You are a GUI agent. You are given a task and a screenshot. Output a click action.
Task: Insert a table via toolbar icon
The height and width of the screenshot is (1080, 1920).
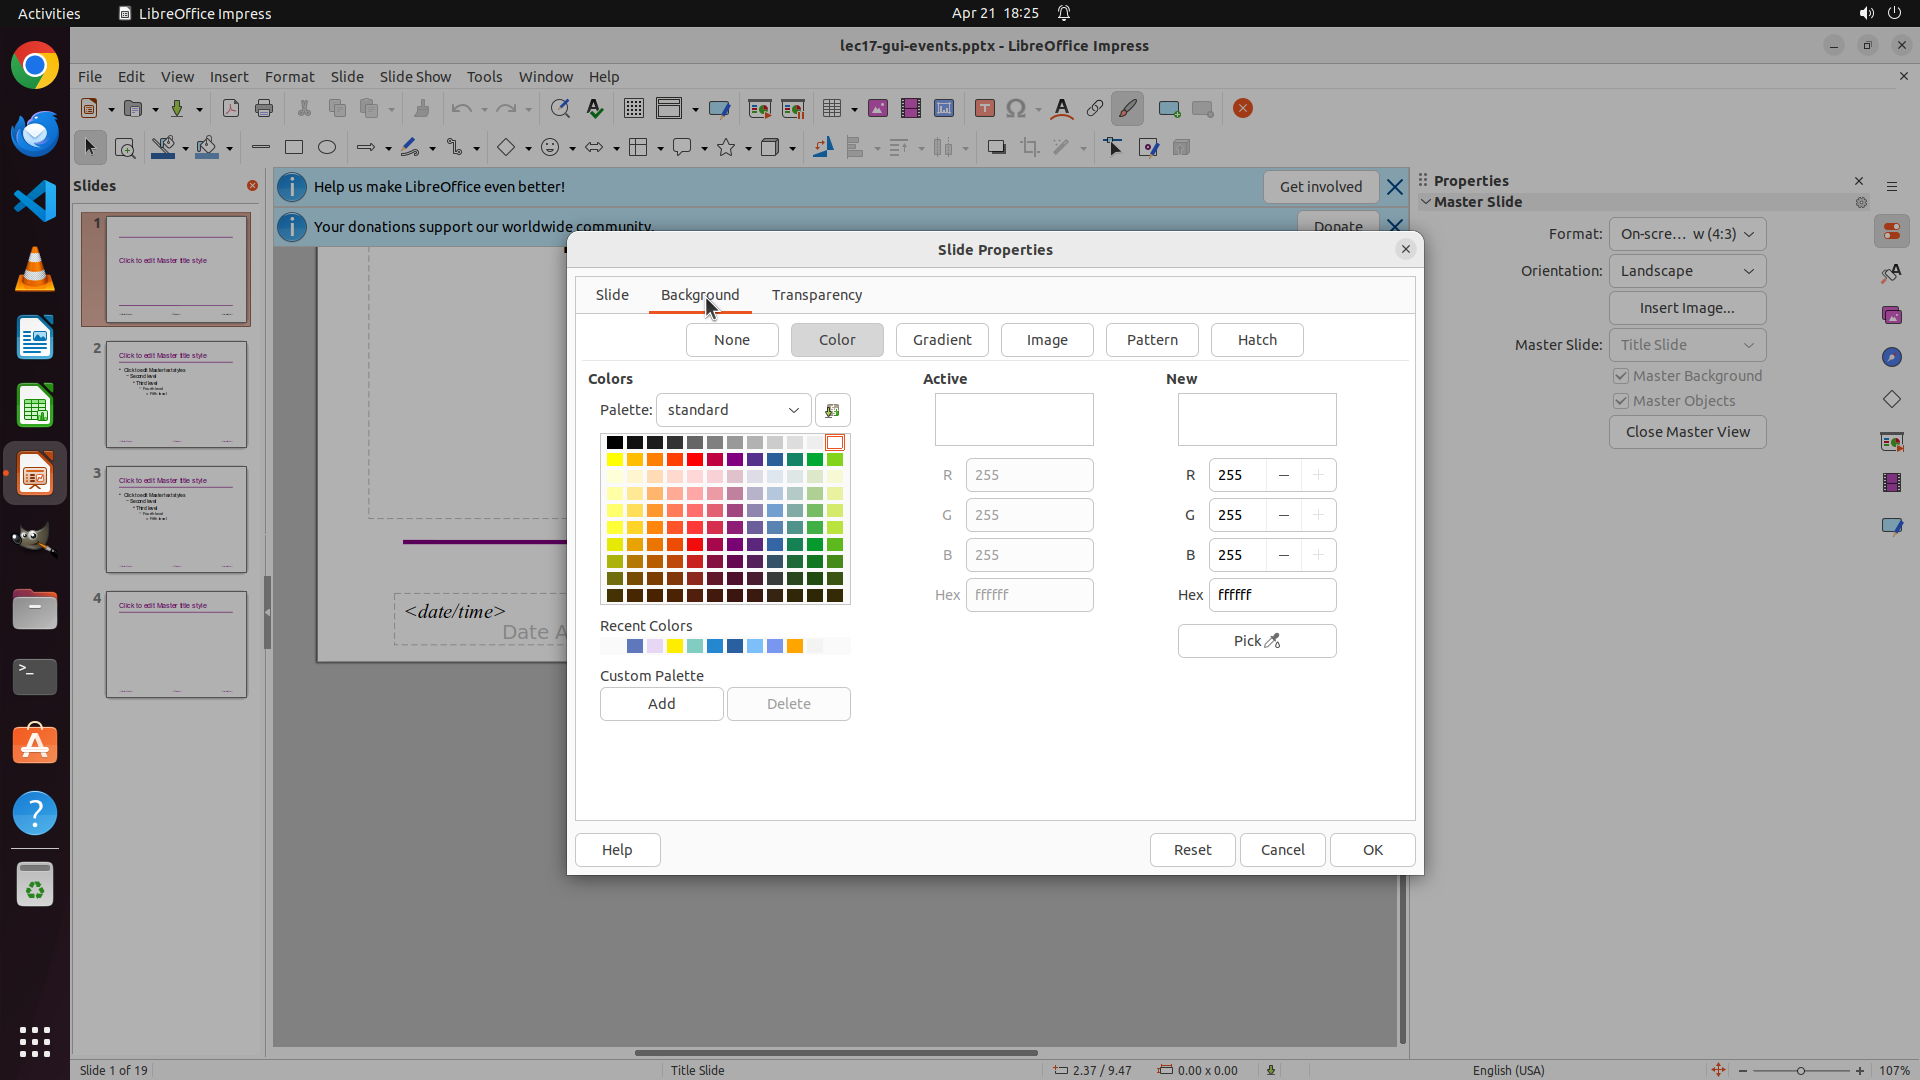(832, 109)
